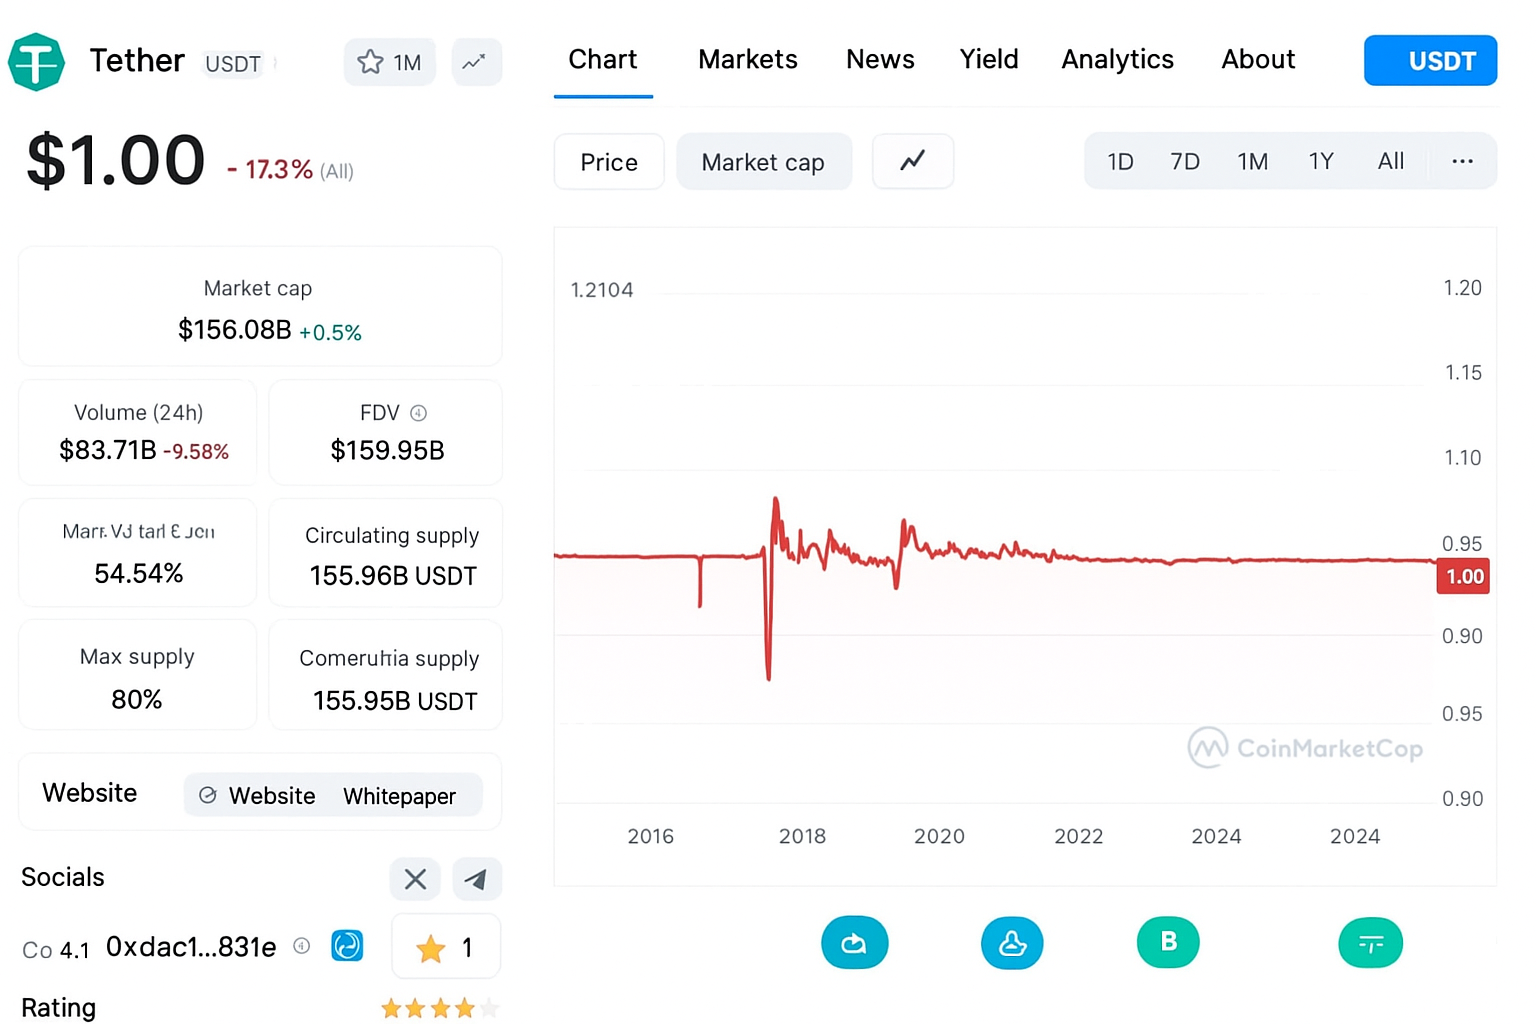1536x1024 pixels.
Task: Add Tether to watchlist via star 1M button
Action: point(390,62)
